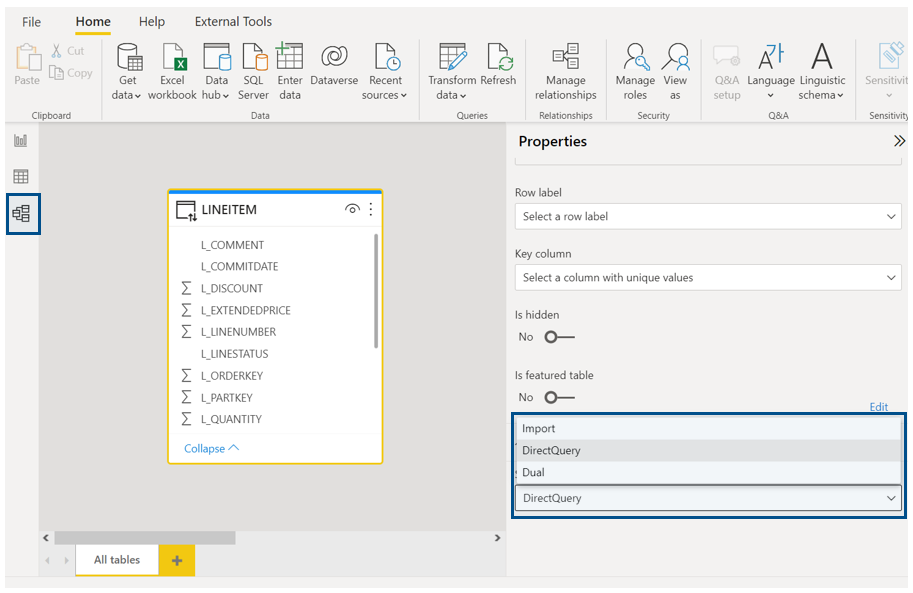Viewport: 913px width, 593px height.
Task: Click the Copy icon
Action: 56,73
